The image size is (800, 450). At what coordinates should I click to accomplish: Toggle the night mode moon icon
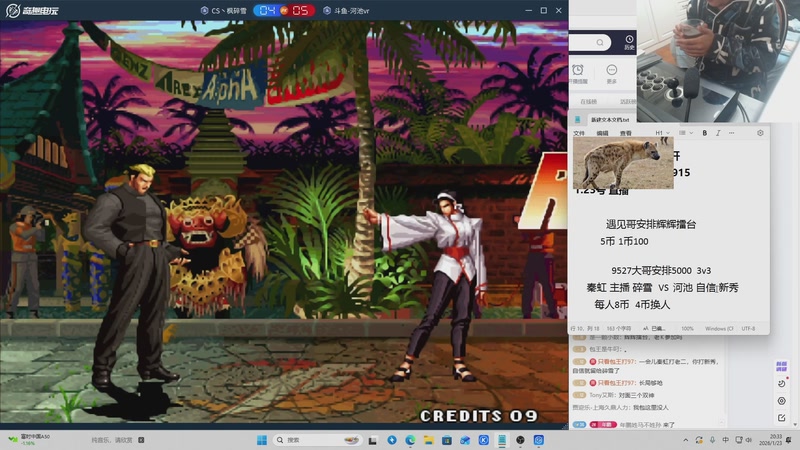click(782, 383)
